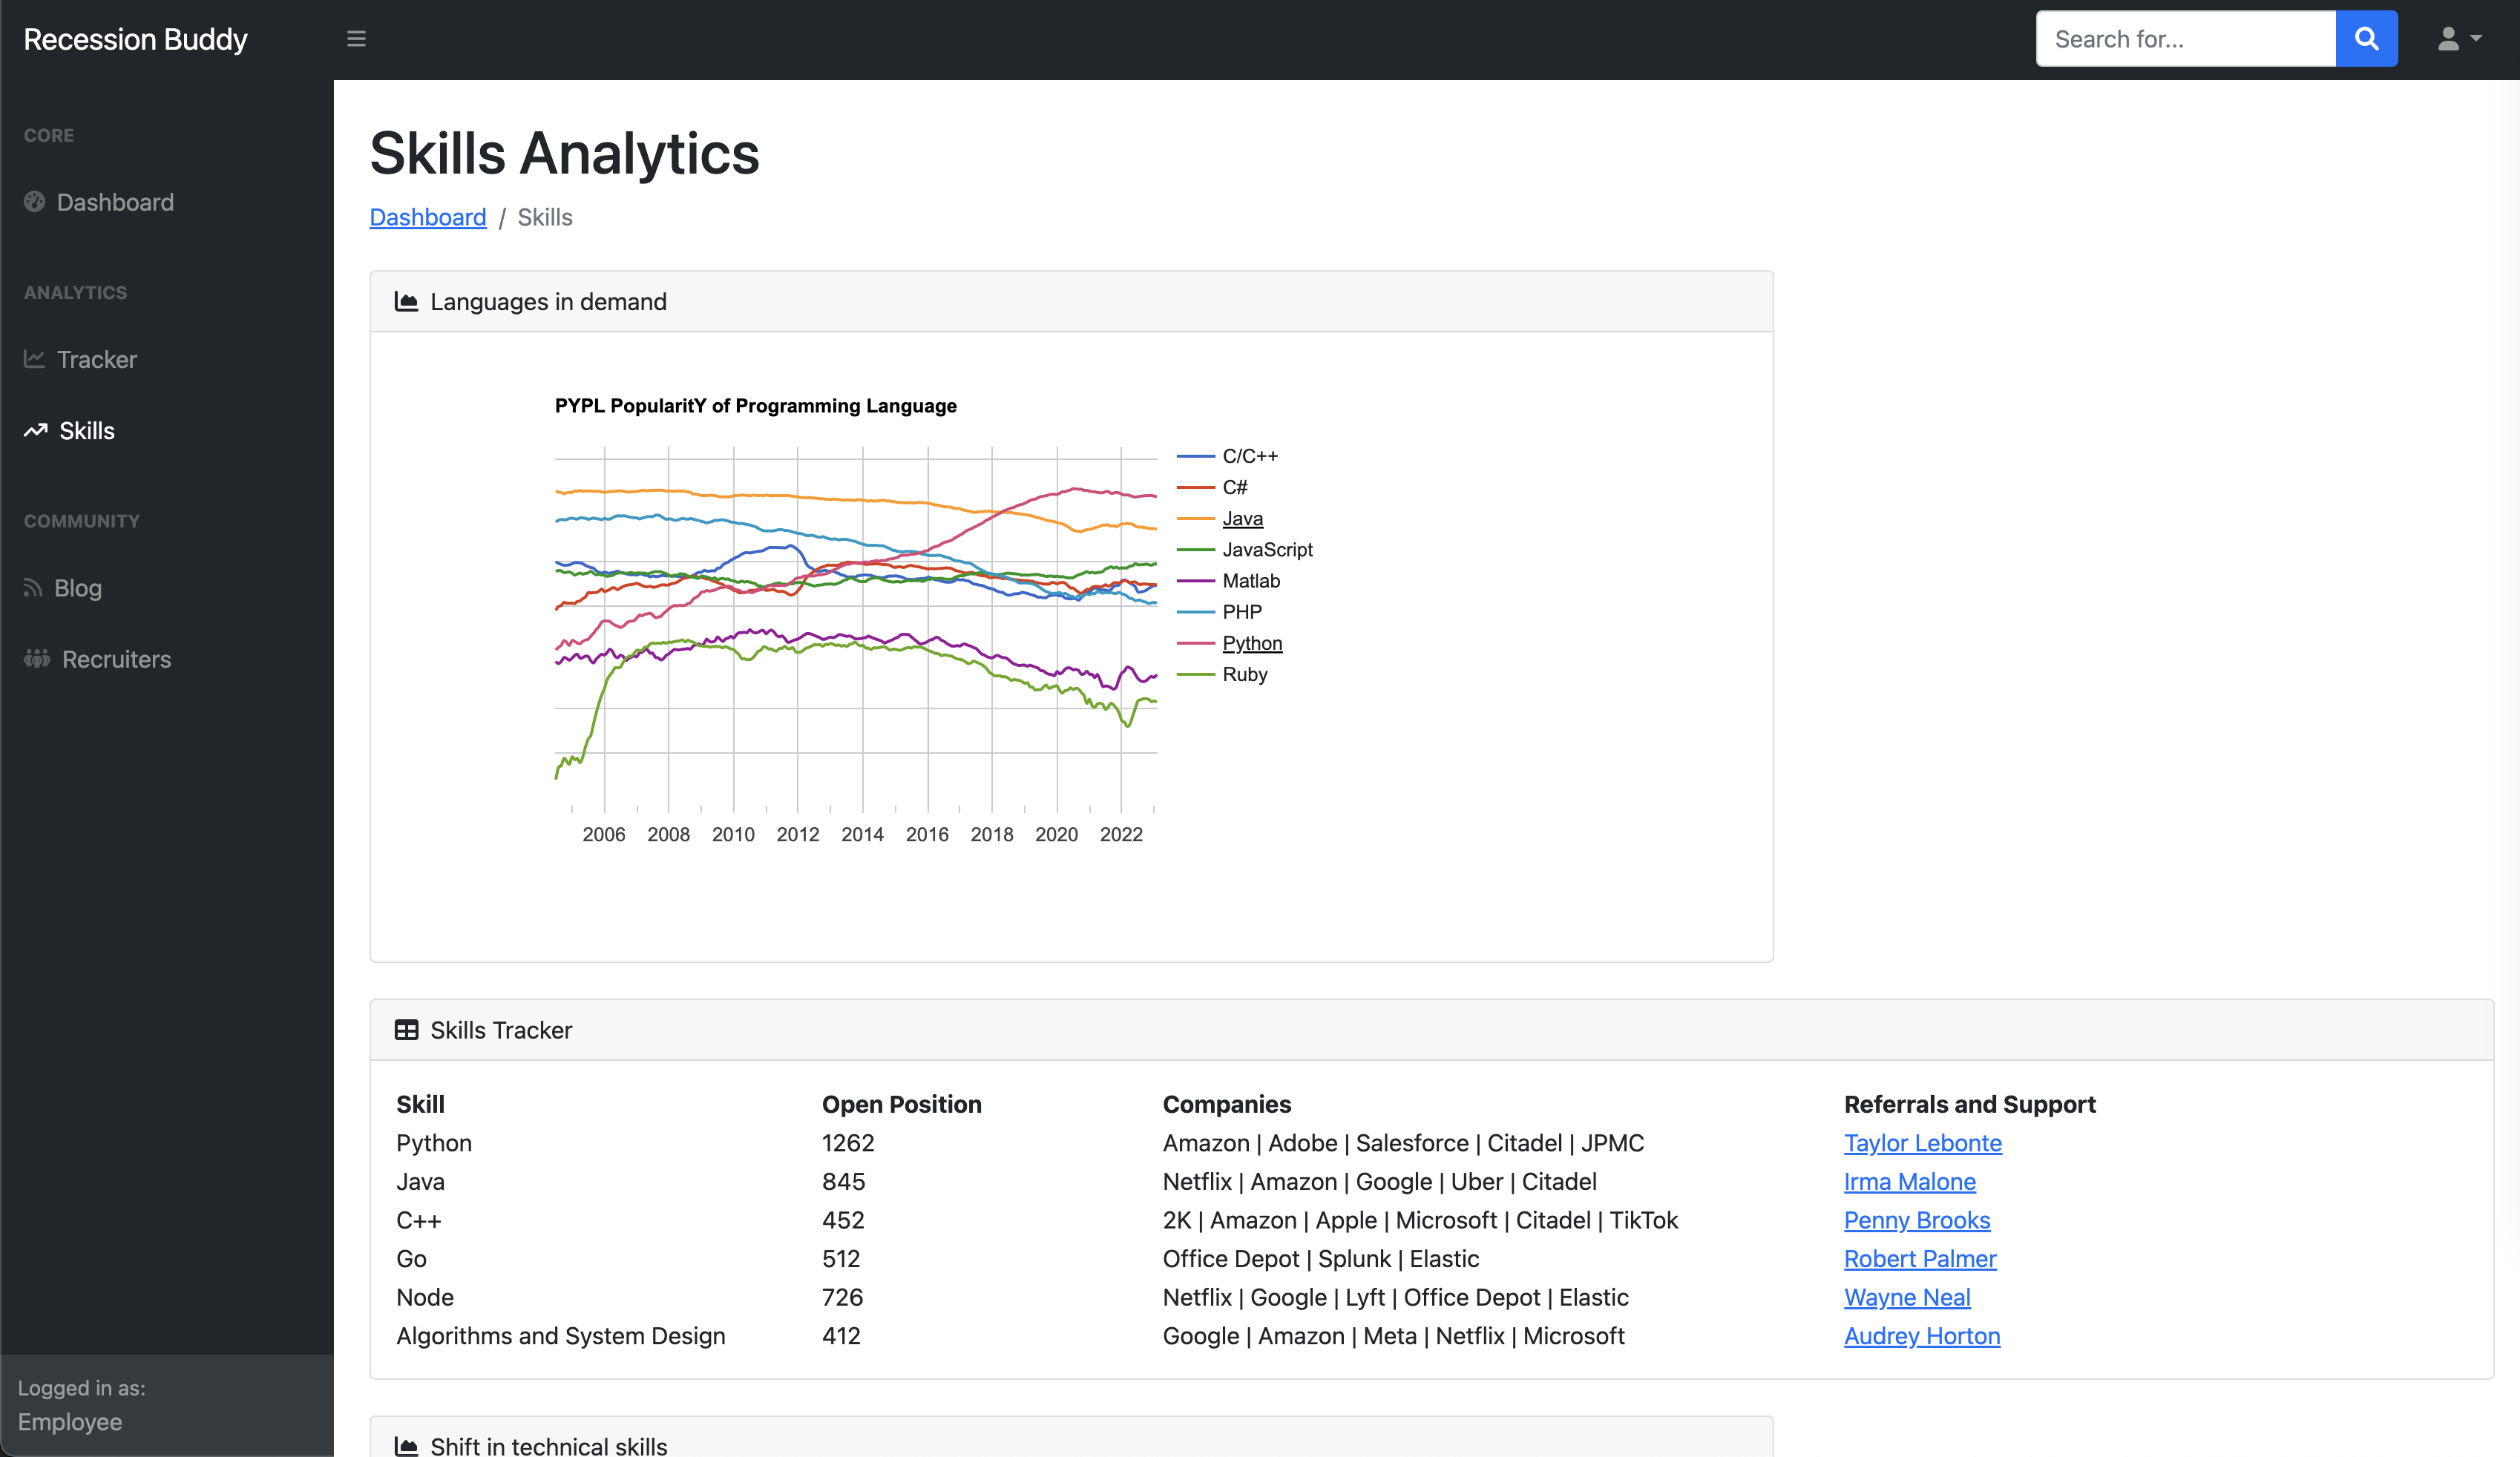Click the Skills trending arrow icon

(36, 431)
